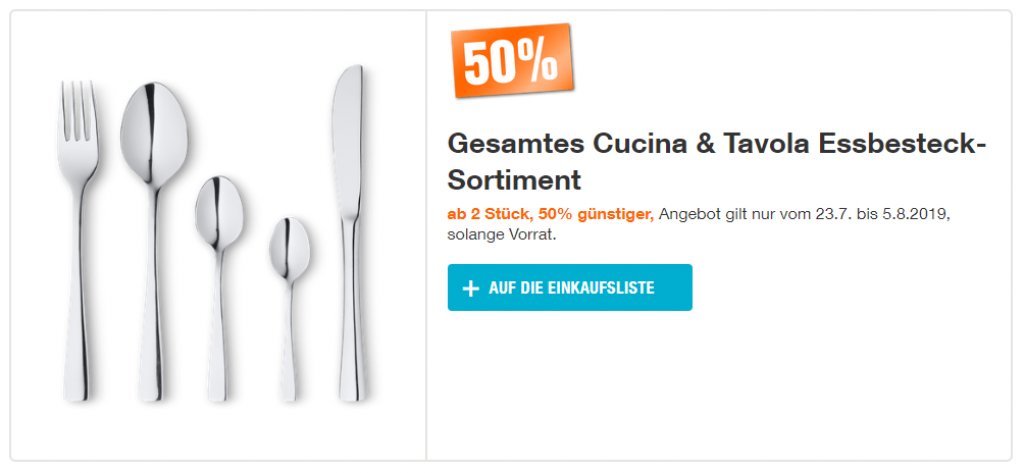
Task: Click the 'solange Vorrat' availability note
Action: point(499,236)
